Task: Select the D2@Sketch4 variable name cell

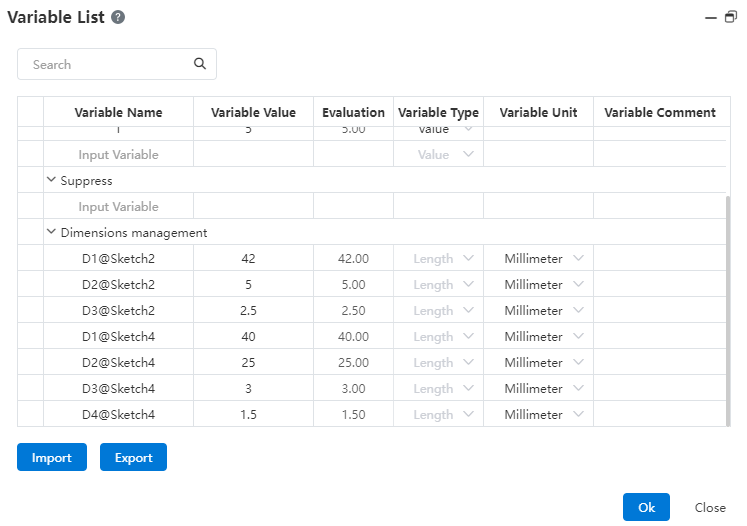Action: 118,362
